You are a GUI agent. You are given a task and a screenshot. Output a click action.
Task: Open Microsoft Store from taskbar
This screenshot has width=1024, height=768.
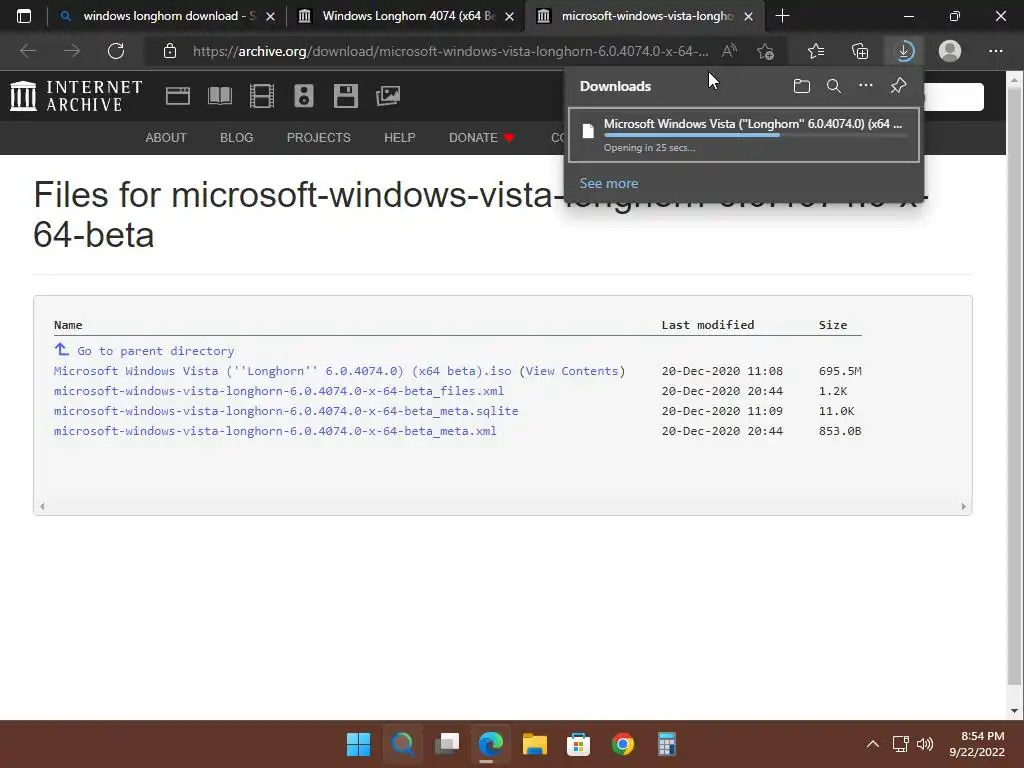[x=579, y=744]
